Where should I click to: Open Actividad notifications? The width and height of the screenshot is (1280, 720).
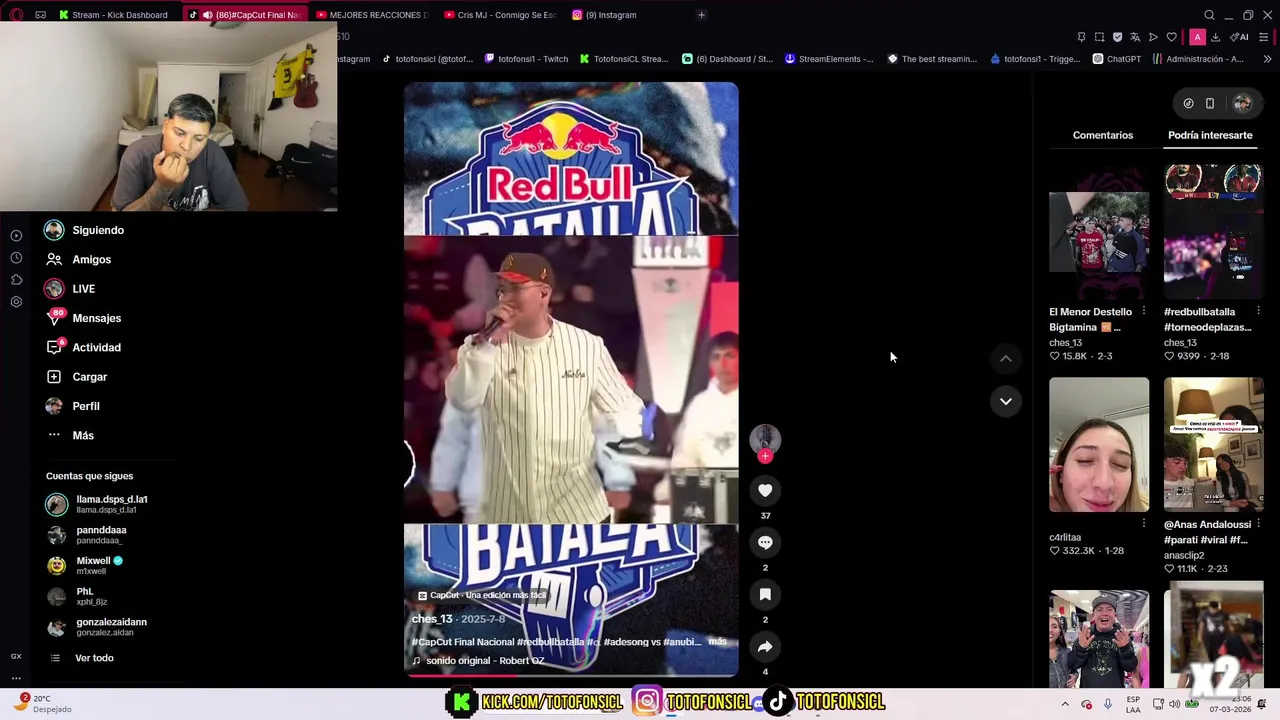(83, 347)
